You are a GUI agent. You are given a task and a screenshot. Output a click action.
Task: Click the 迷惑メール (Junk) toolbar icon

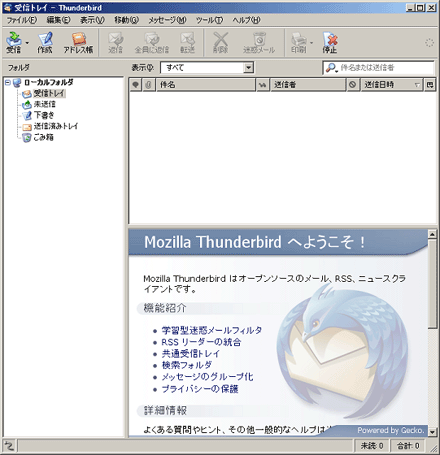coord(259,42)
